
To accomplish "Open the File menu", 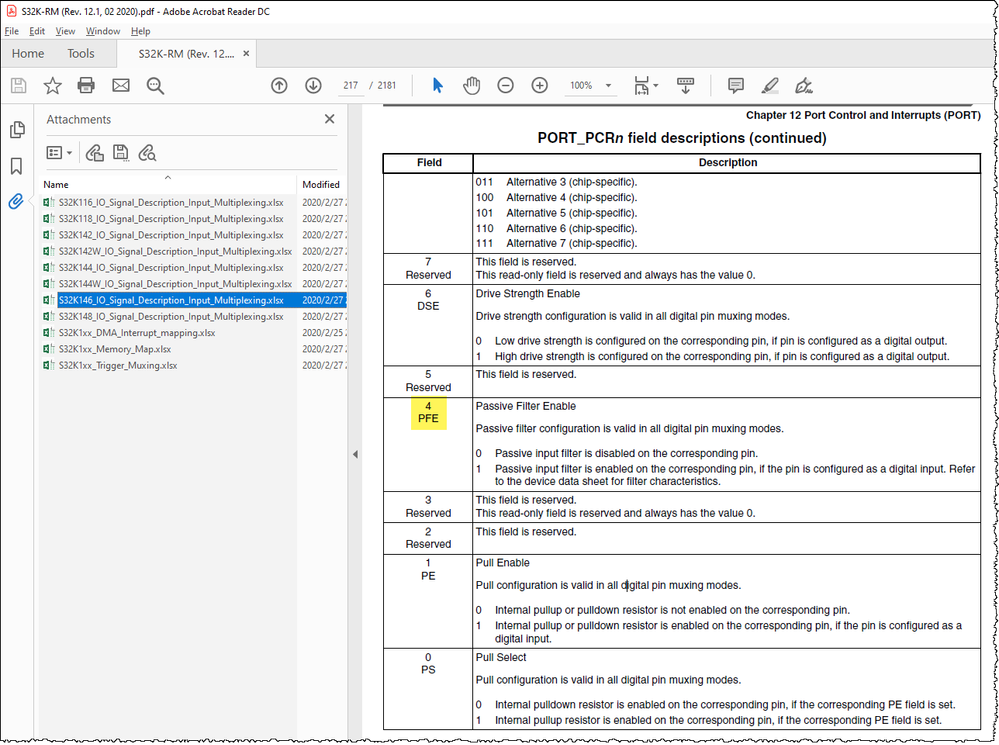I will [11, 31].
